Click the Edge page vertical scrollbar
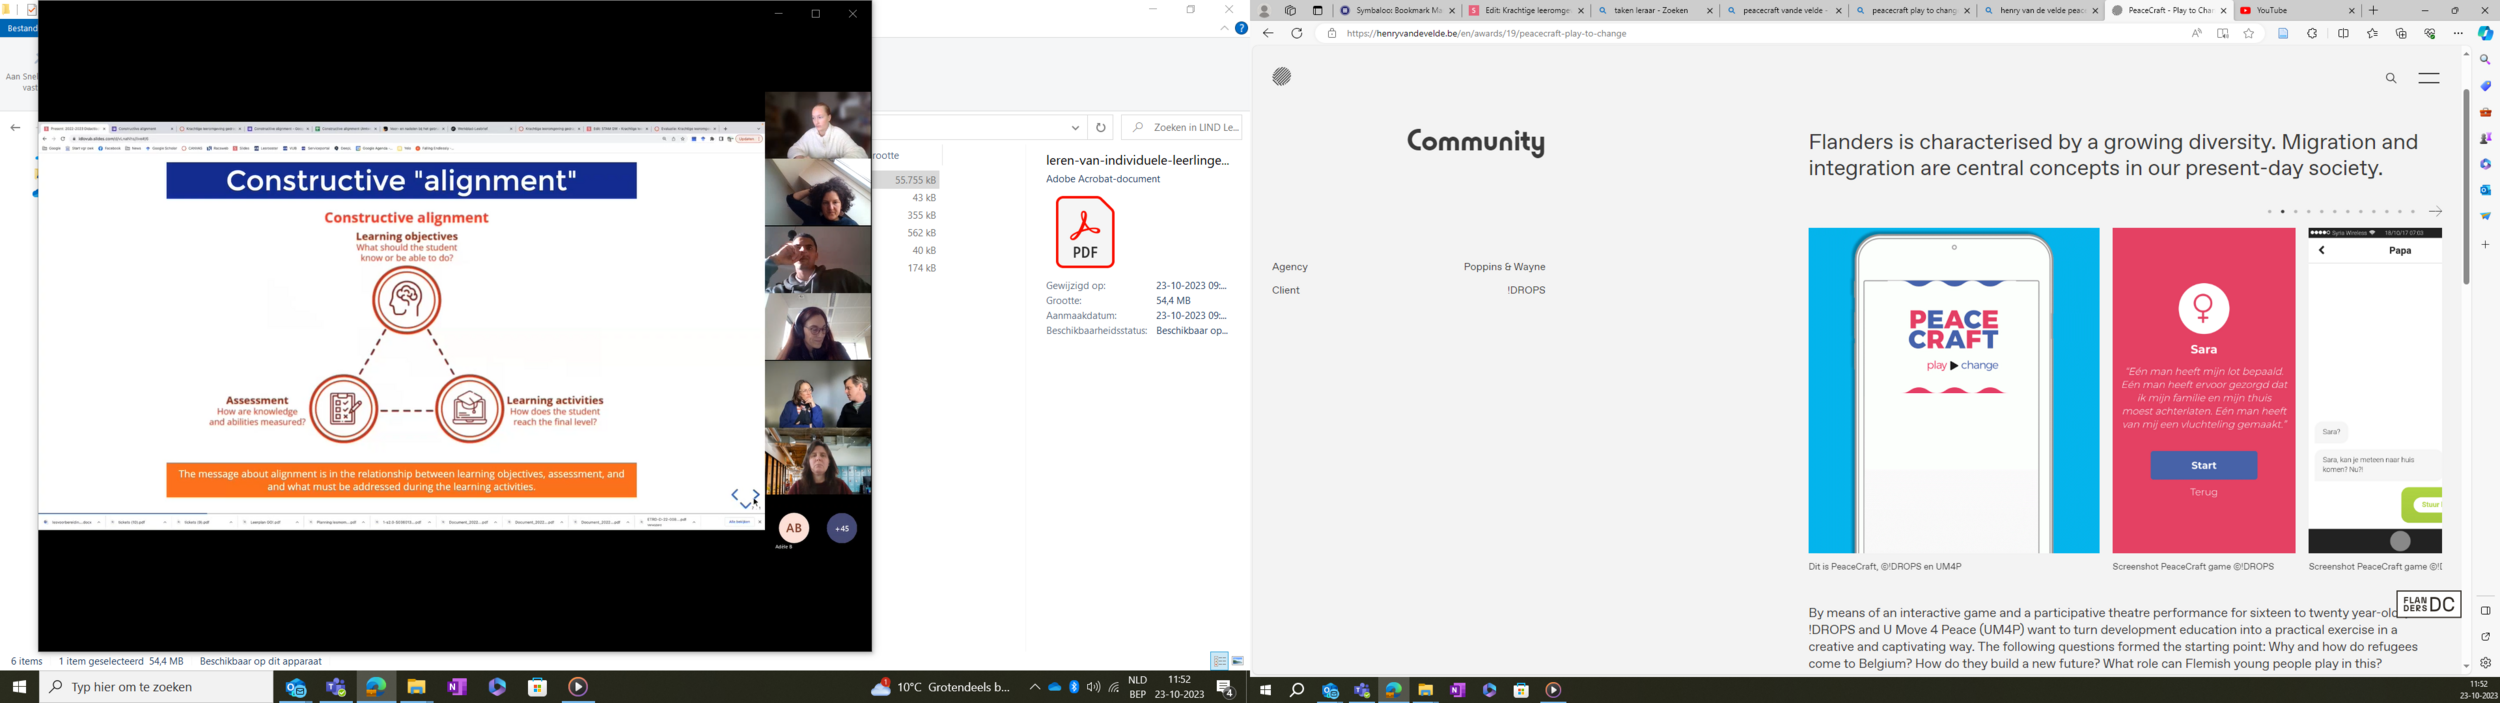 tap(2466, 187)
